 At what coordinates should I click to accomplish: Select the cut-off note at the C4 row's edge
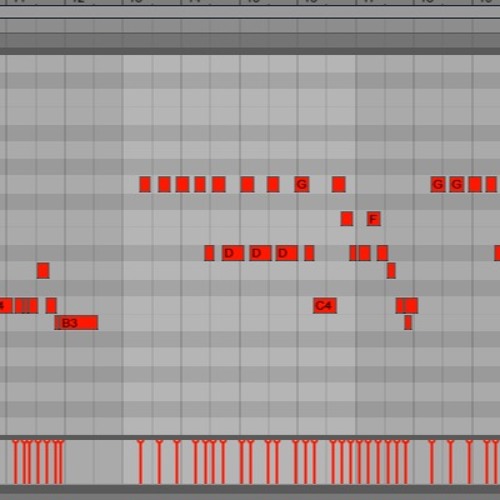(6, 306)
